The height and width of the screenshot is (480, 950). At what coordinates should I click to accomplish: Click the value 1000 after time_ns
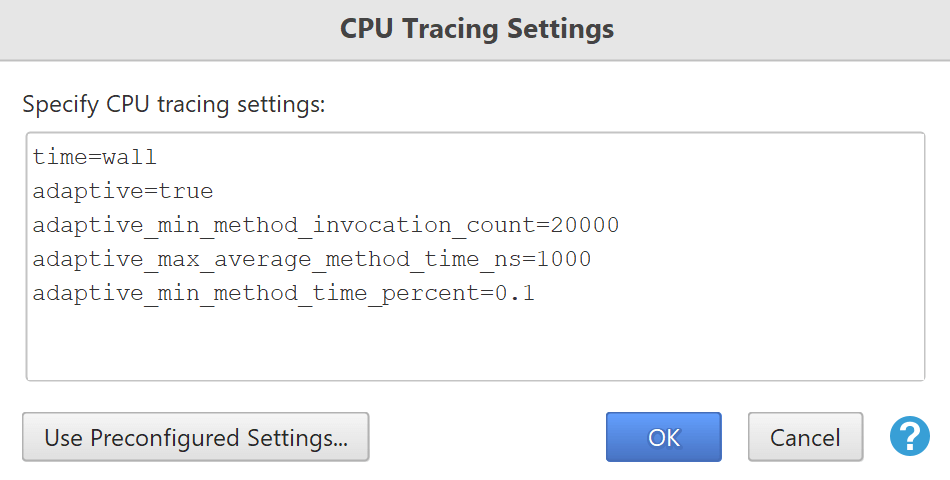563,259
